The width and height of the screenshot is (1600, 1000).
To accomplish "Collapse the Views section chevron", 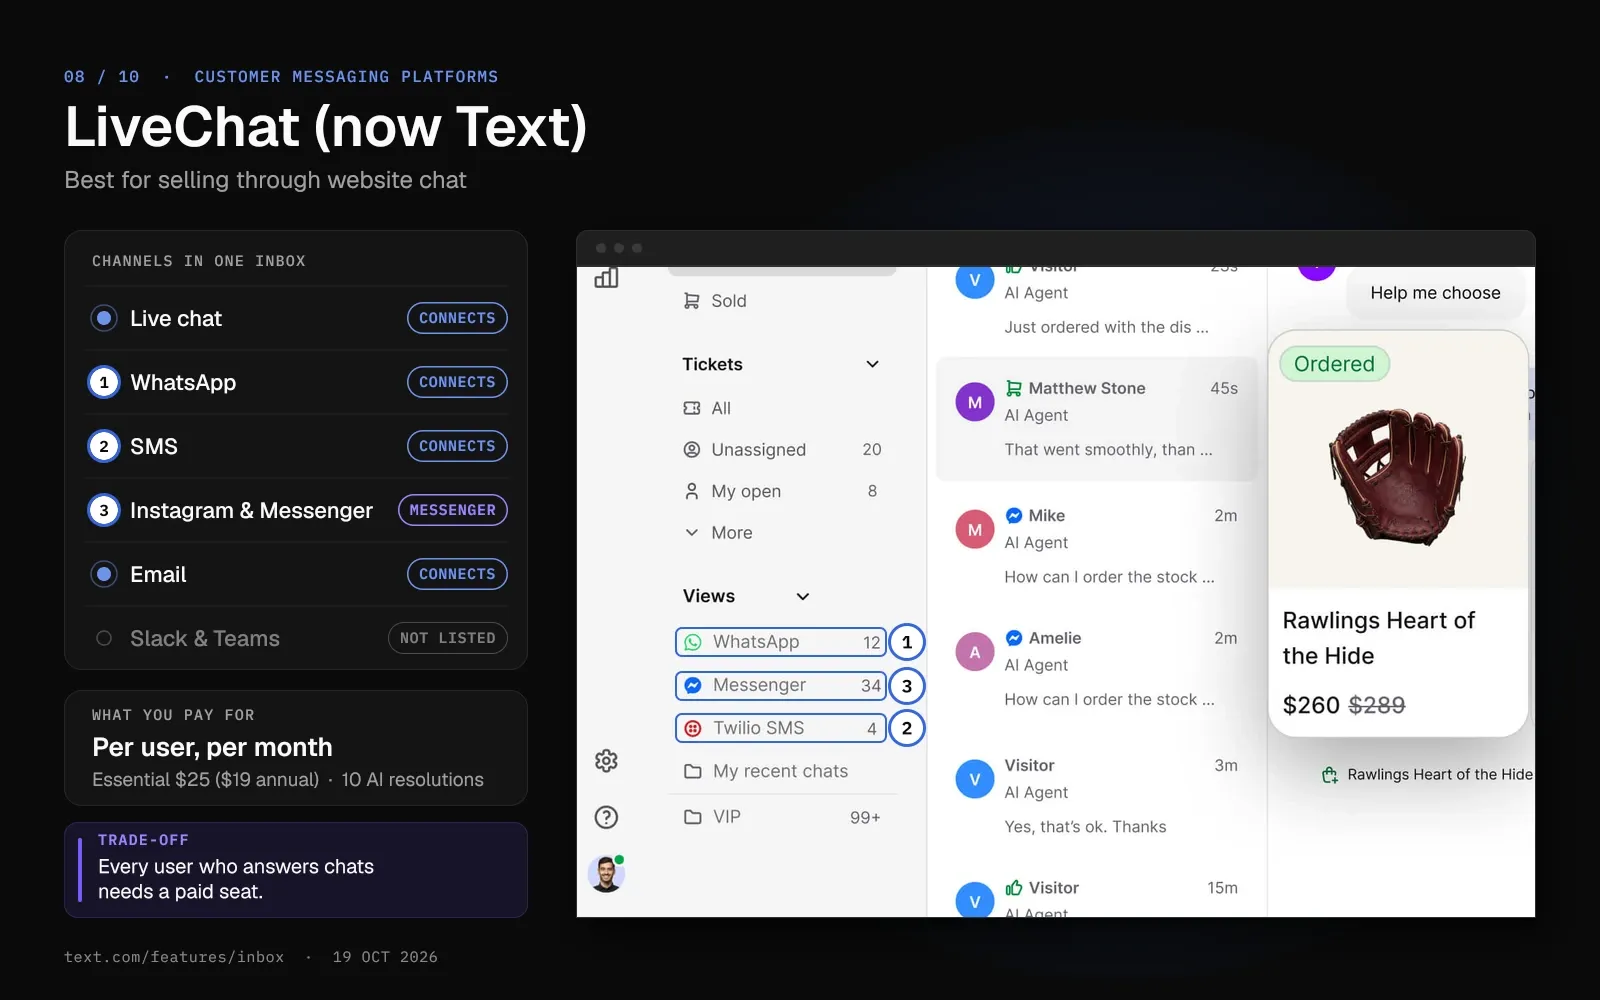I will [x=802, y=596].
